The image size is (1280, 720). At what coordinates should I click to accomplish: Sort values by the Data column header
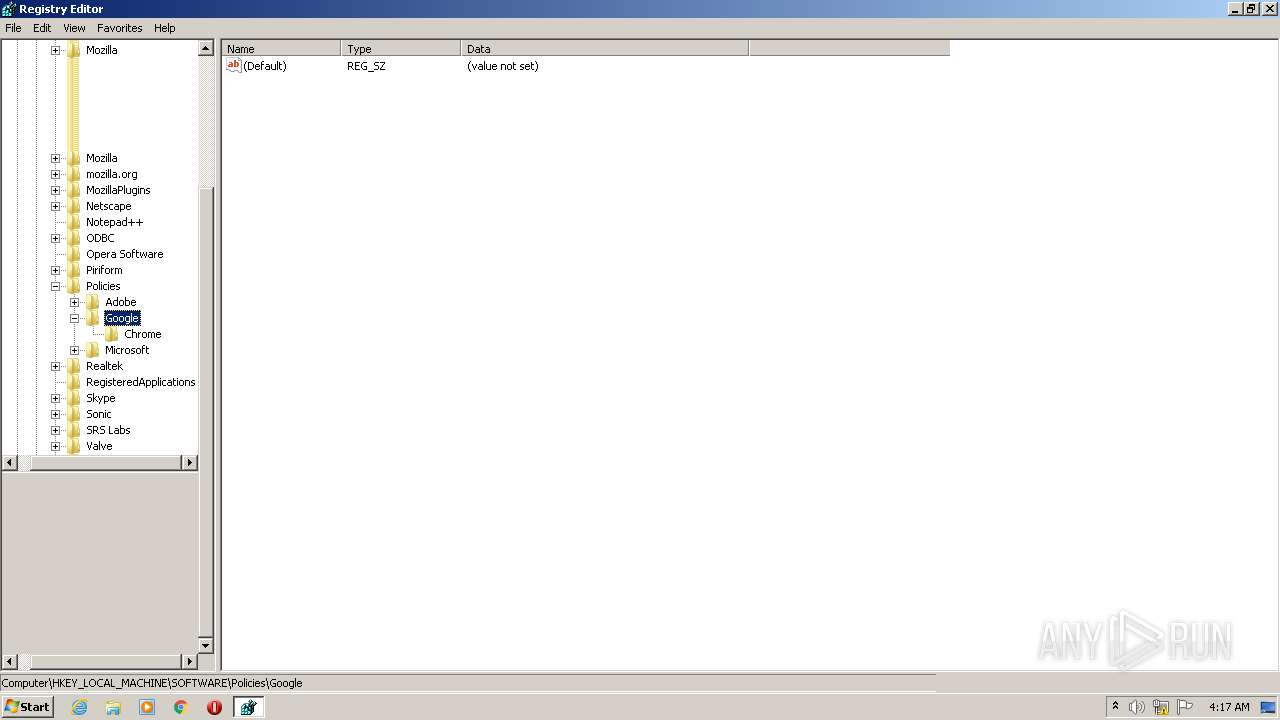point(605,48)
